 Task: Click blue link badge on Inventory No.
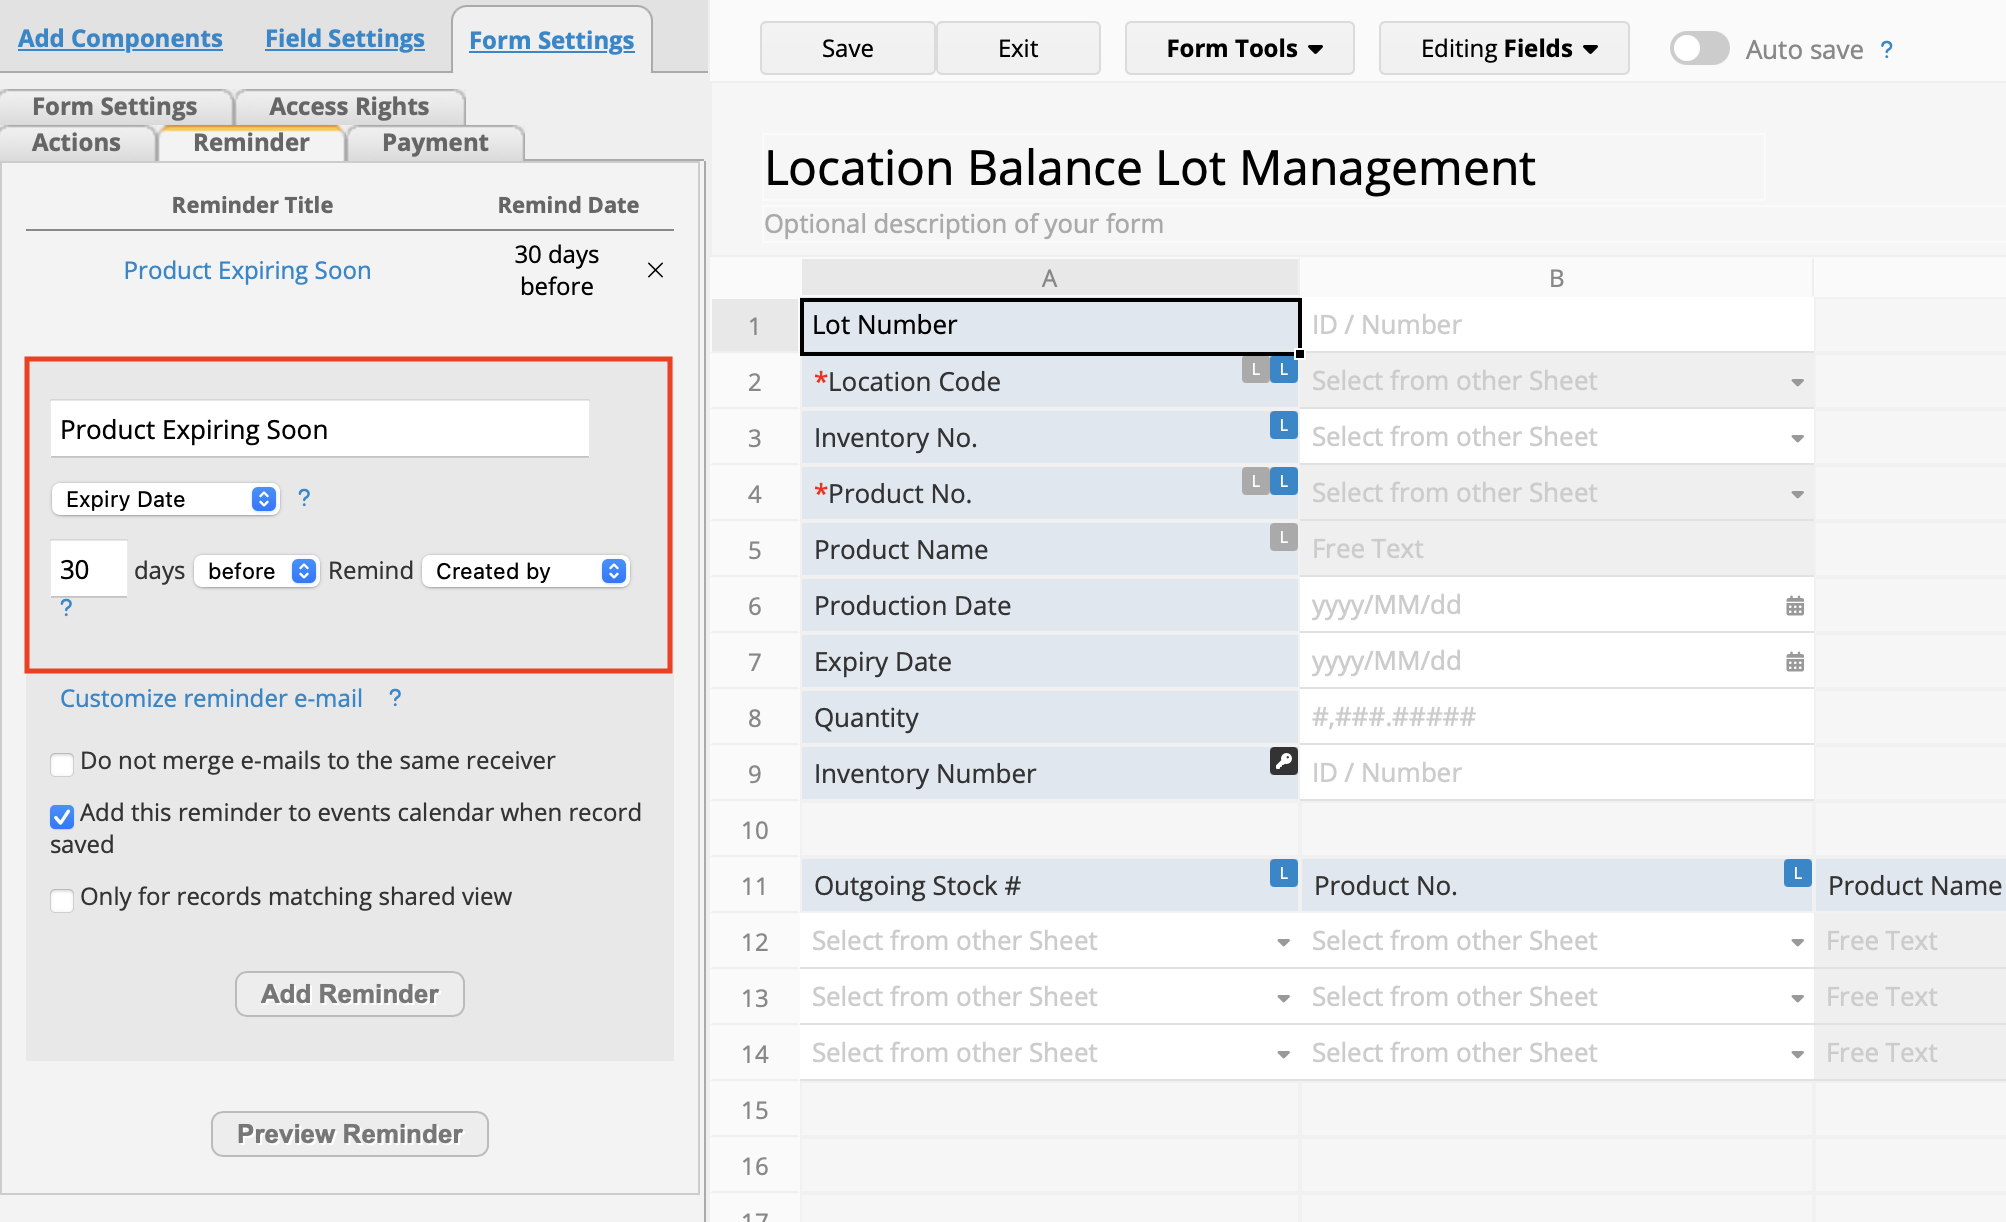tap(1283, 426)
